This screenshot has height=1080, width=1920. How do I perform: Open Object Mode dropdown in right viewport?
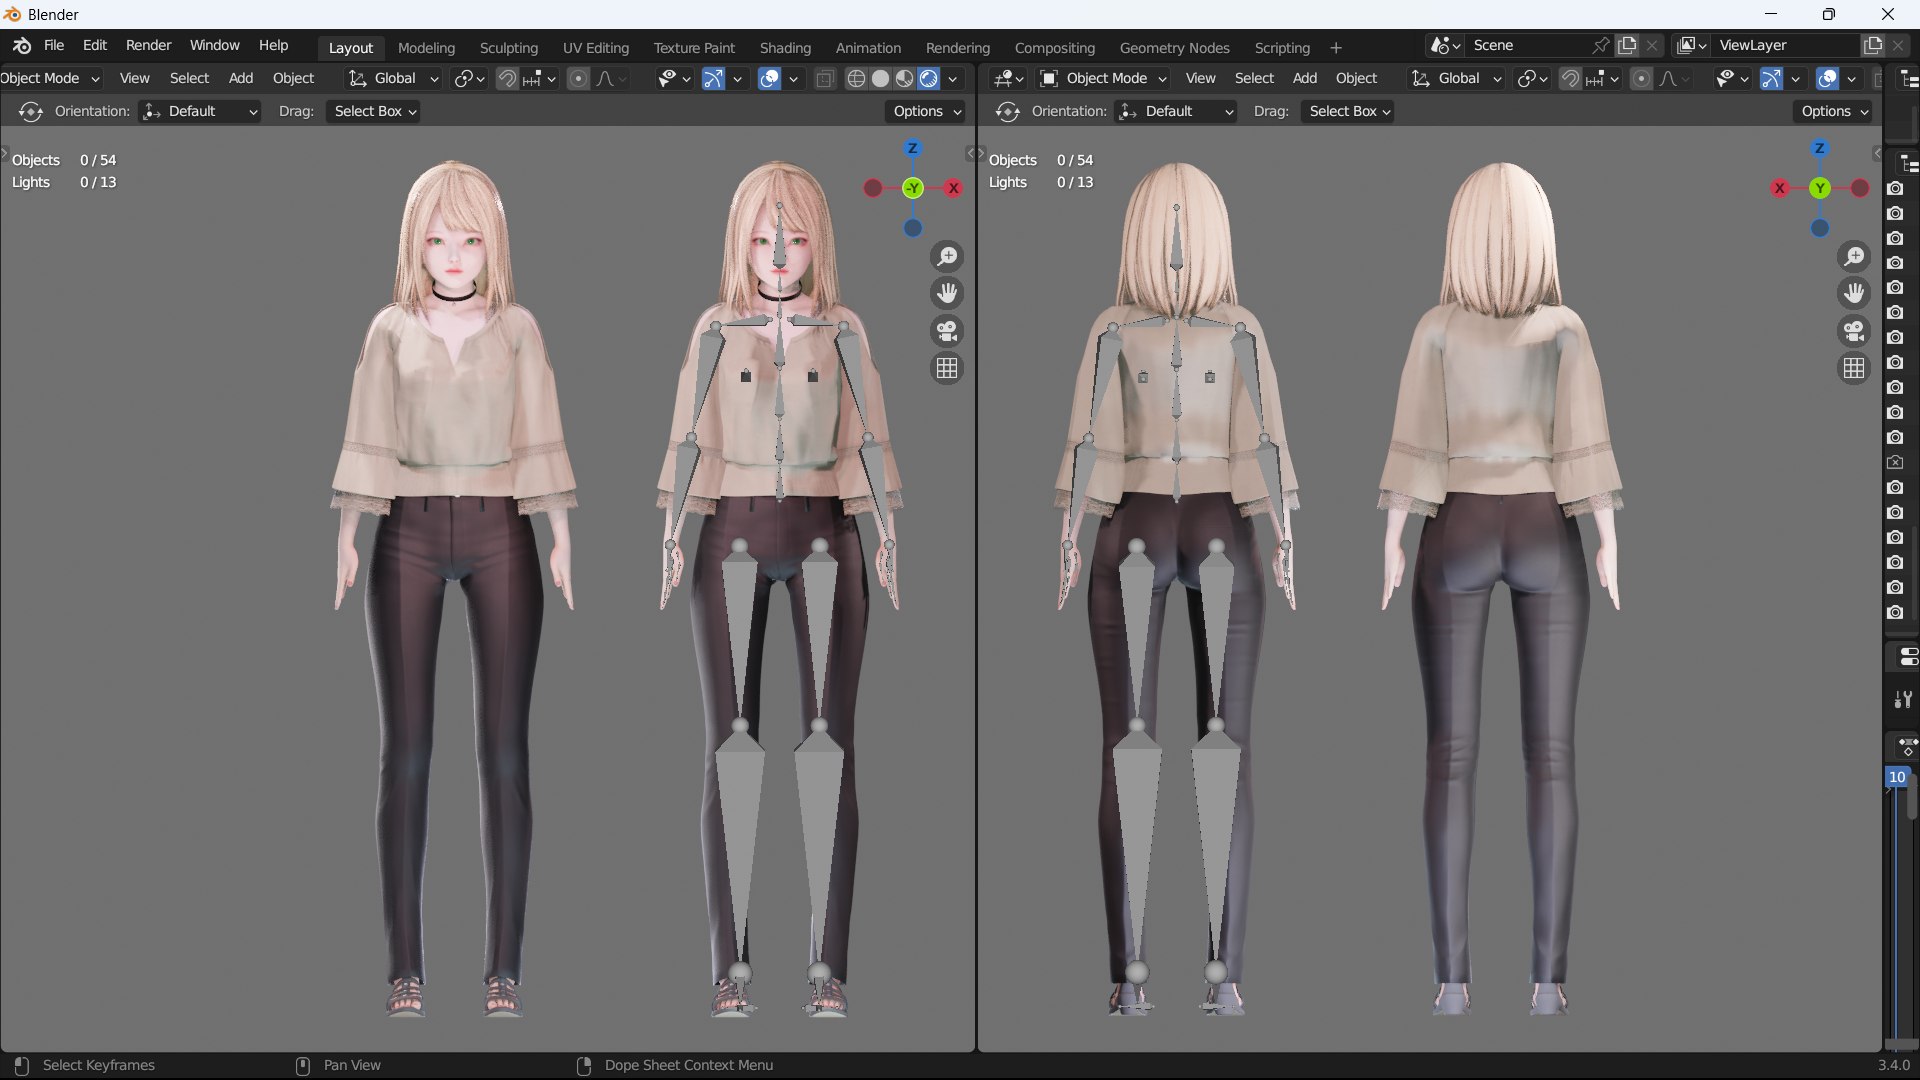(x=1104, y=78)
